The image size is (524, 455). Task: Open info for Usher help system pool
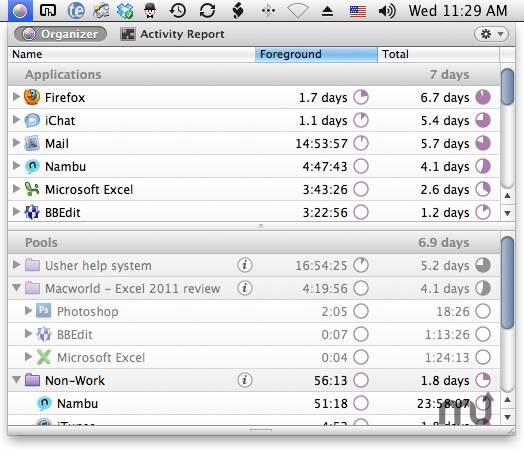tap(245, 265)
